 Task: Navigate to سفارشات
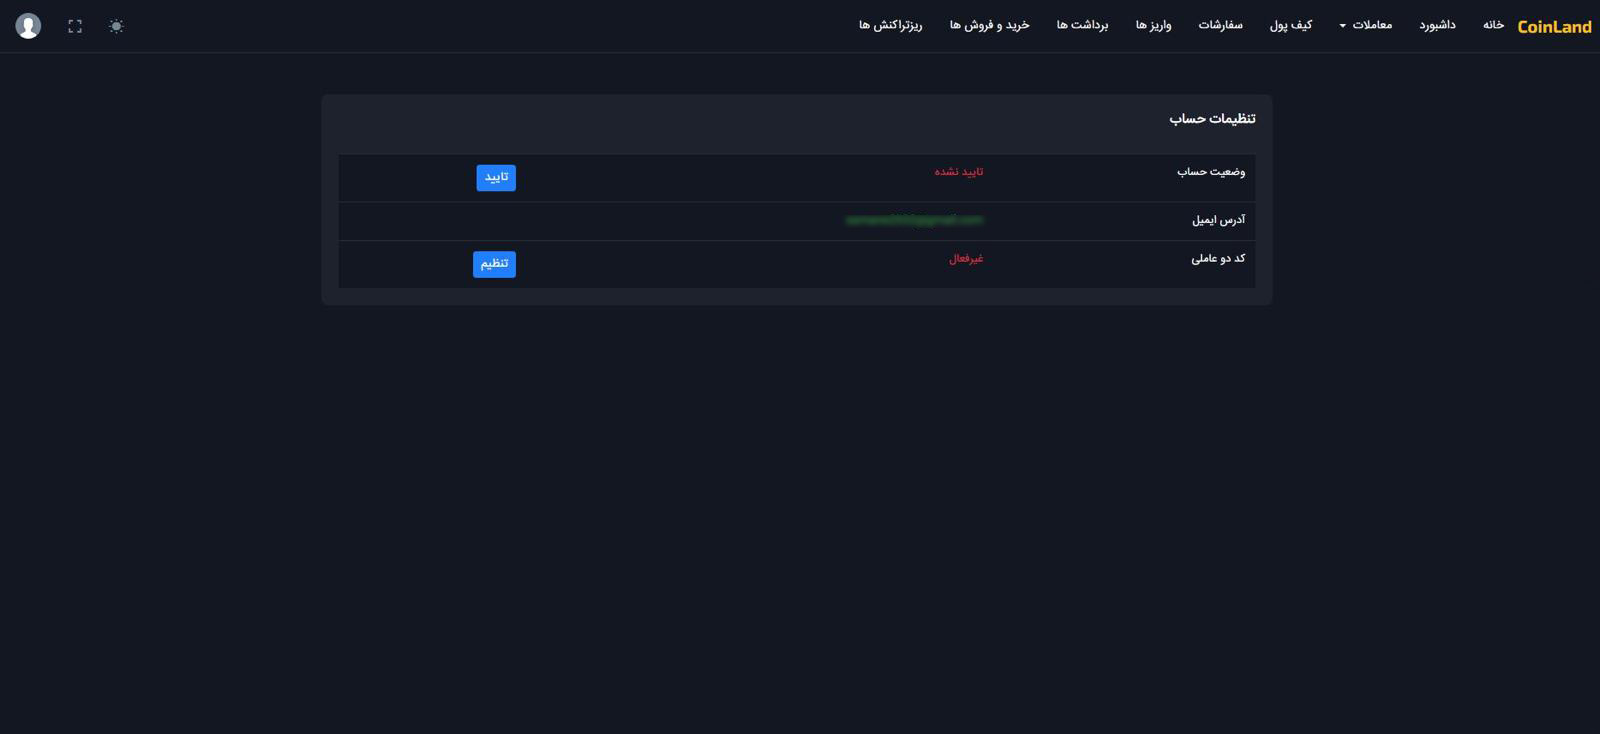(x=1220, y=25)
